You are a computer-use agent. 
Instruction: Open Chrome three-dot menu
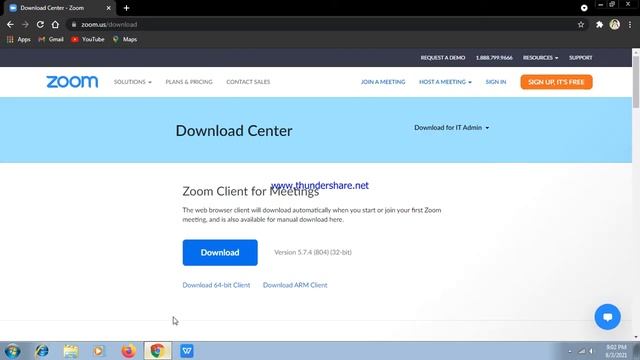[630, 24]
